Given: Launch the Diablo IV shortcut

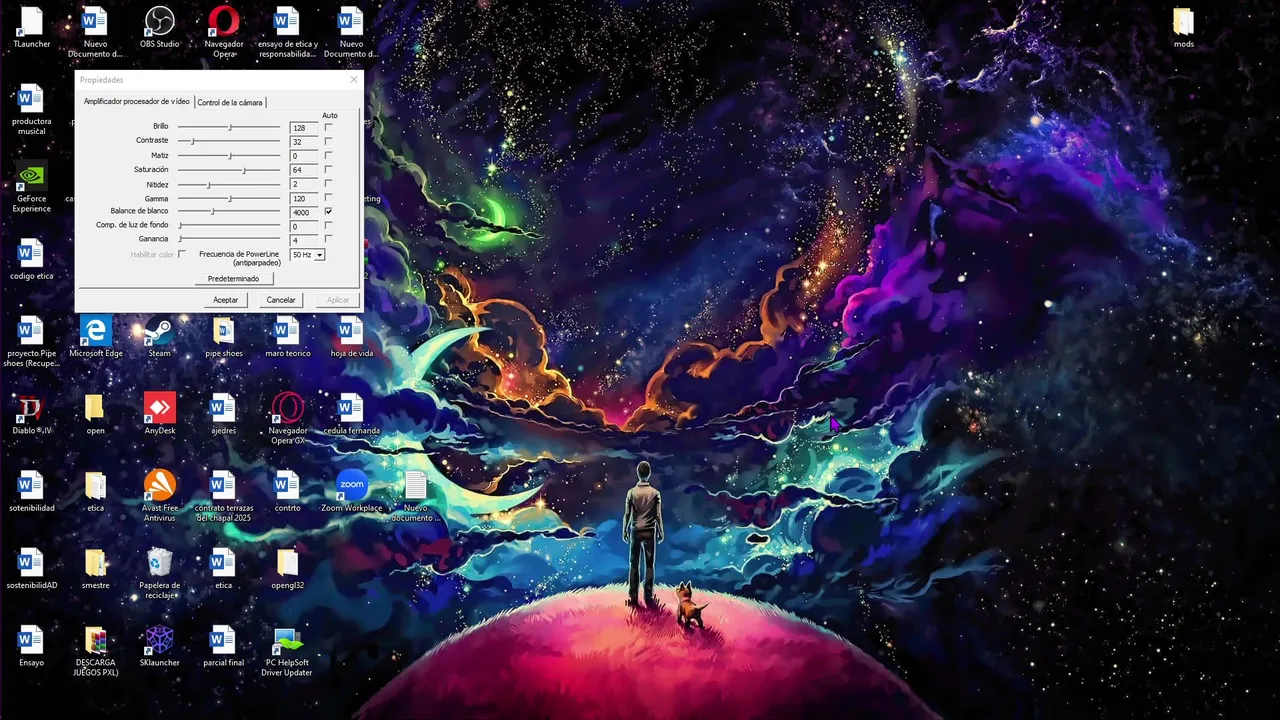Looking at the screenshot, I should pyautogui.click(x=31, y=414).
